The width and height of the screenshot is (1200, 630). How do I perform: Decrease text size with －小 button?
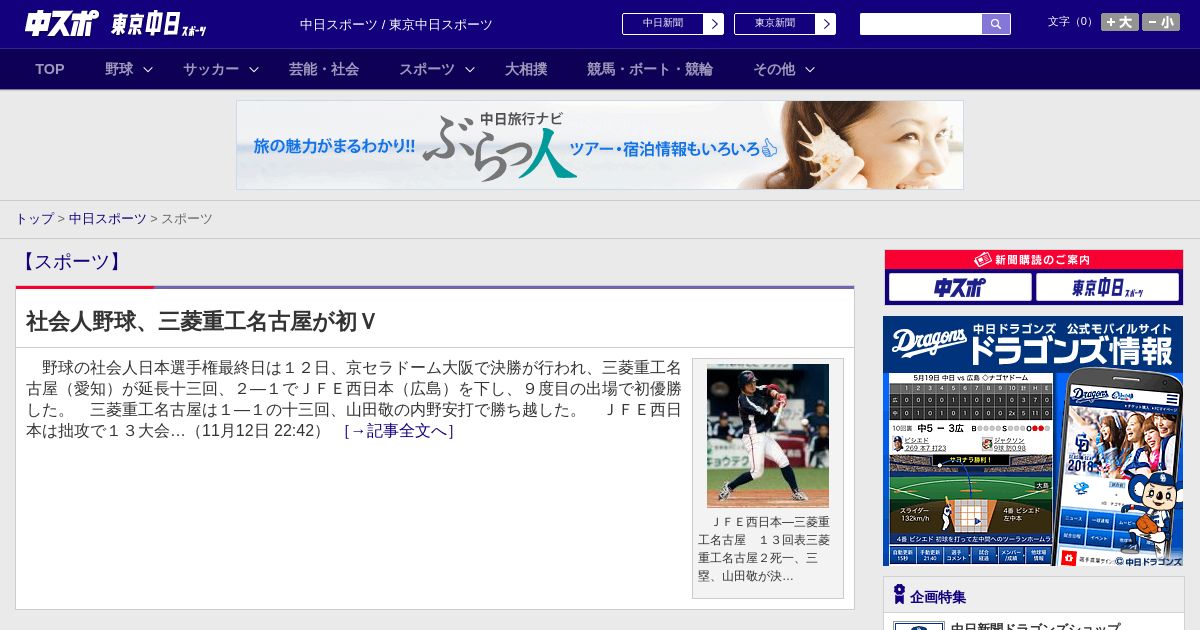(x=1161, y=22)
